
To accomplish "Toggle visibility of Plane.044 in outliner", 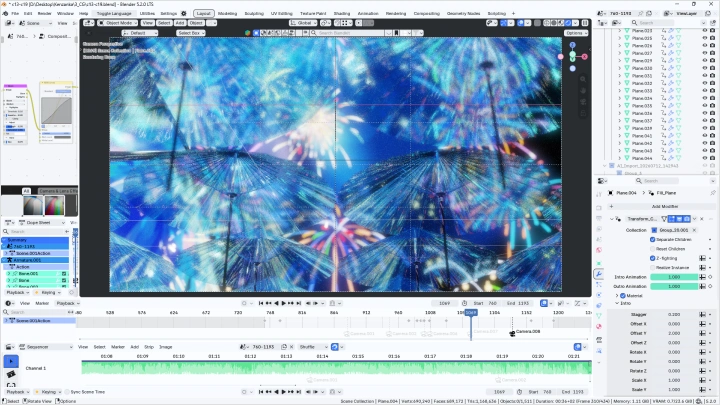I will point(705,158).
